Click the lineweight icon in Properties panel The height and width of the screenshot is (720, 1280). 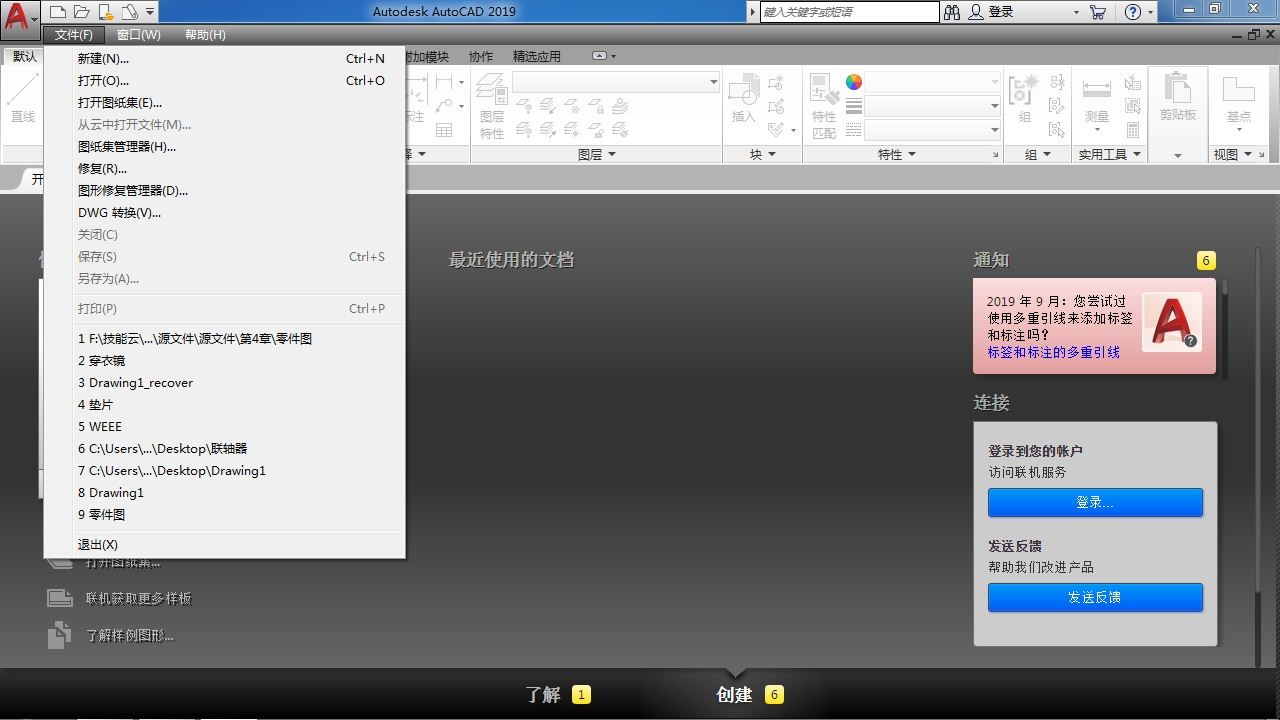pos(853,106)
